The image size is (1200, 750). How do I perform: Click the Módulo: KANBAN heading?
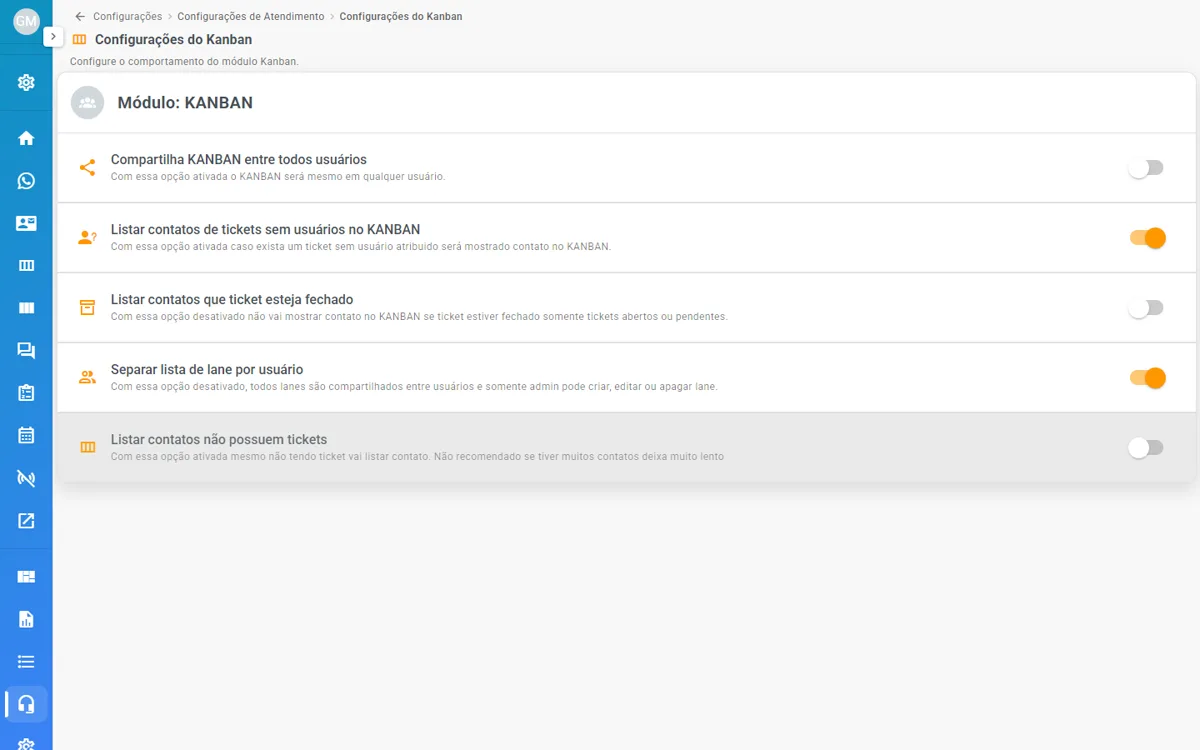pos(185,102)
